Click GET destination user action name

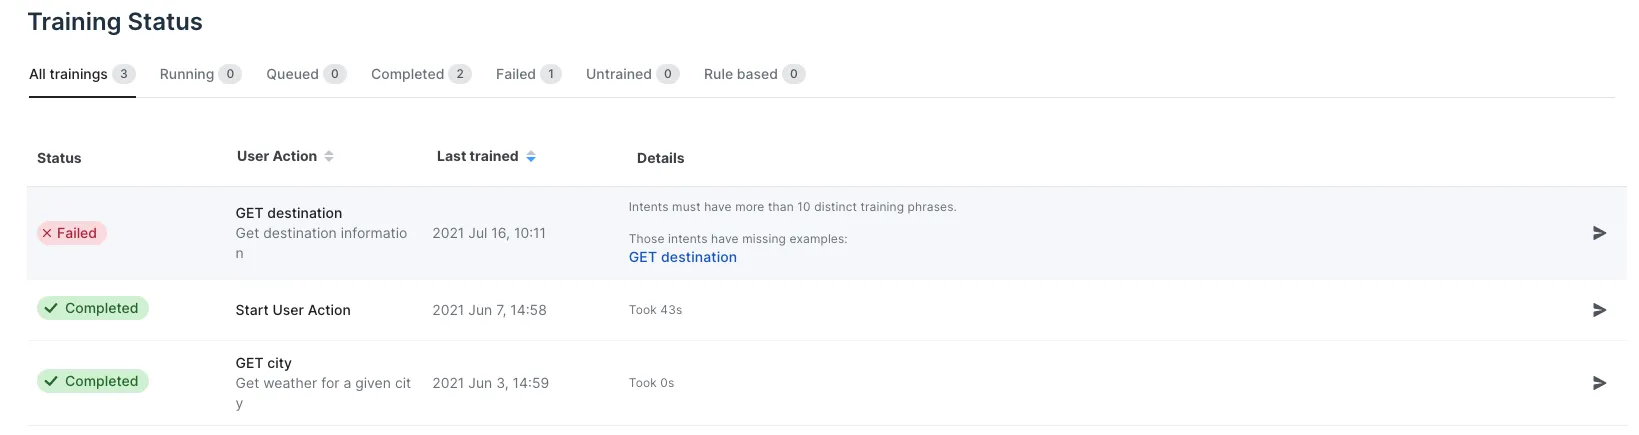coord(289,213)
